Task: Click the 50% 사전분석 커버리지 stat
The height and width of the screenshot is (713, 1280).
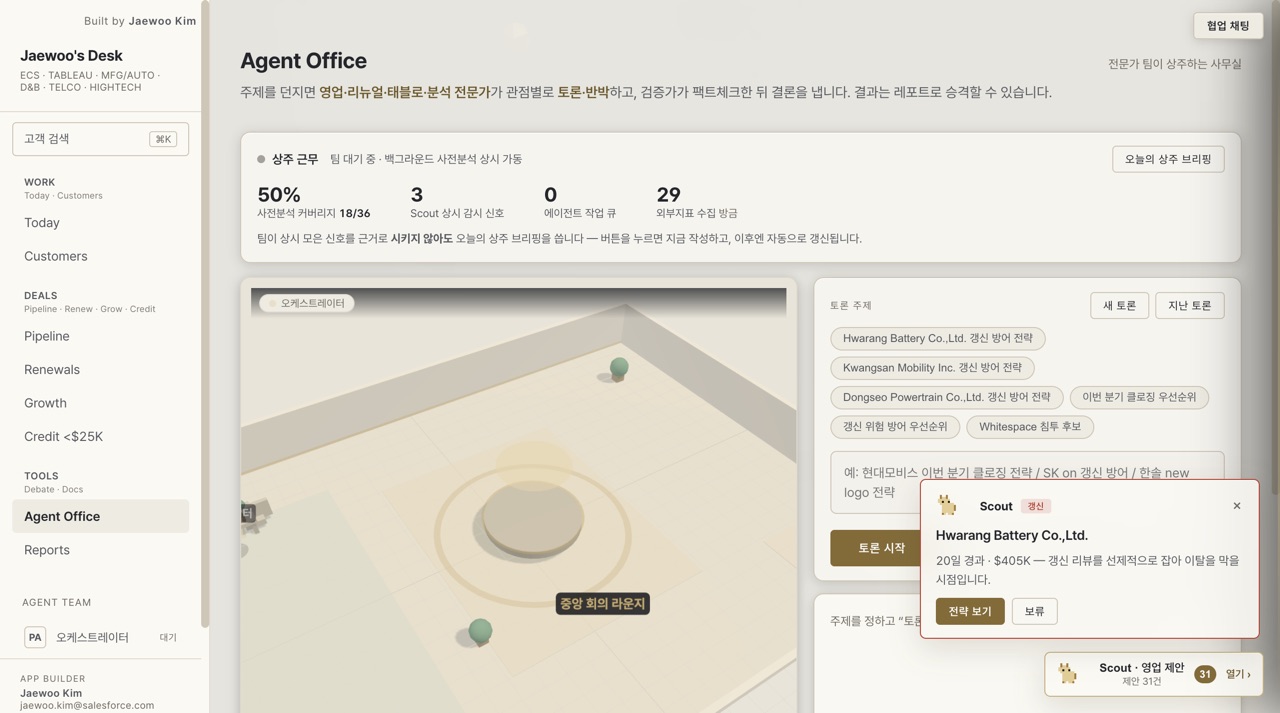Action: click(314, 202)
